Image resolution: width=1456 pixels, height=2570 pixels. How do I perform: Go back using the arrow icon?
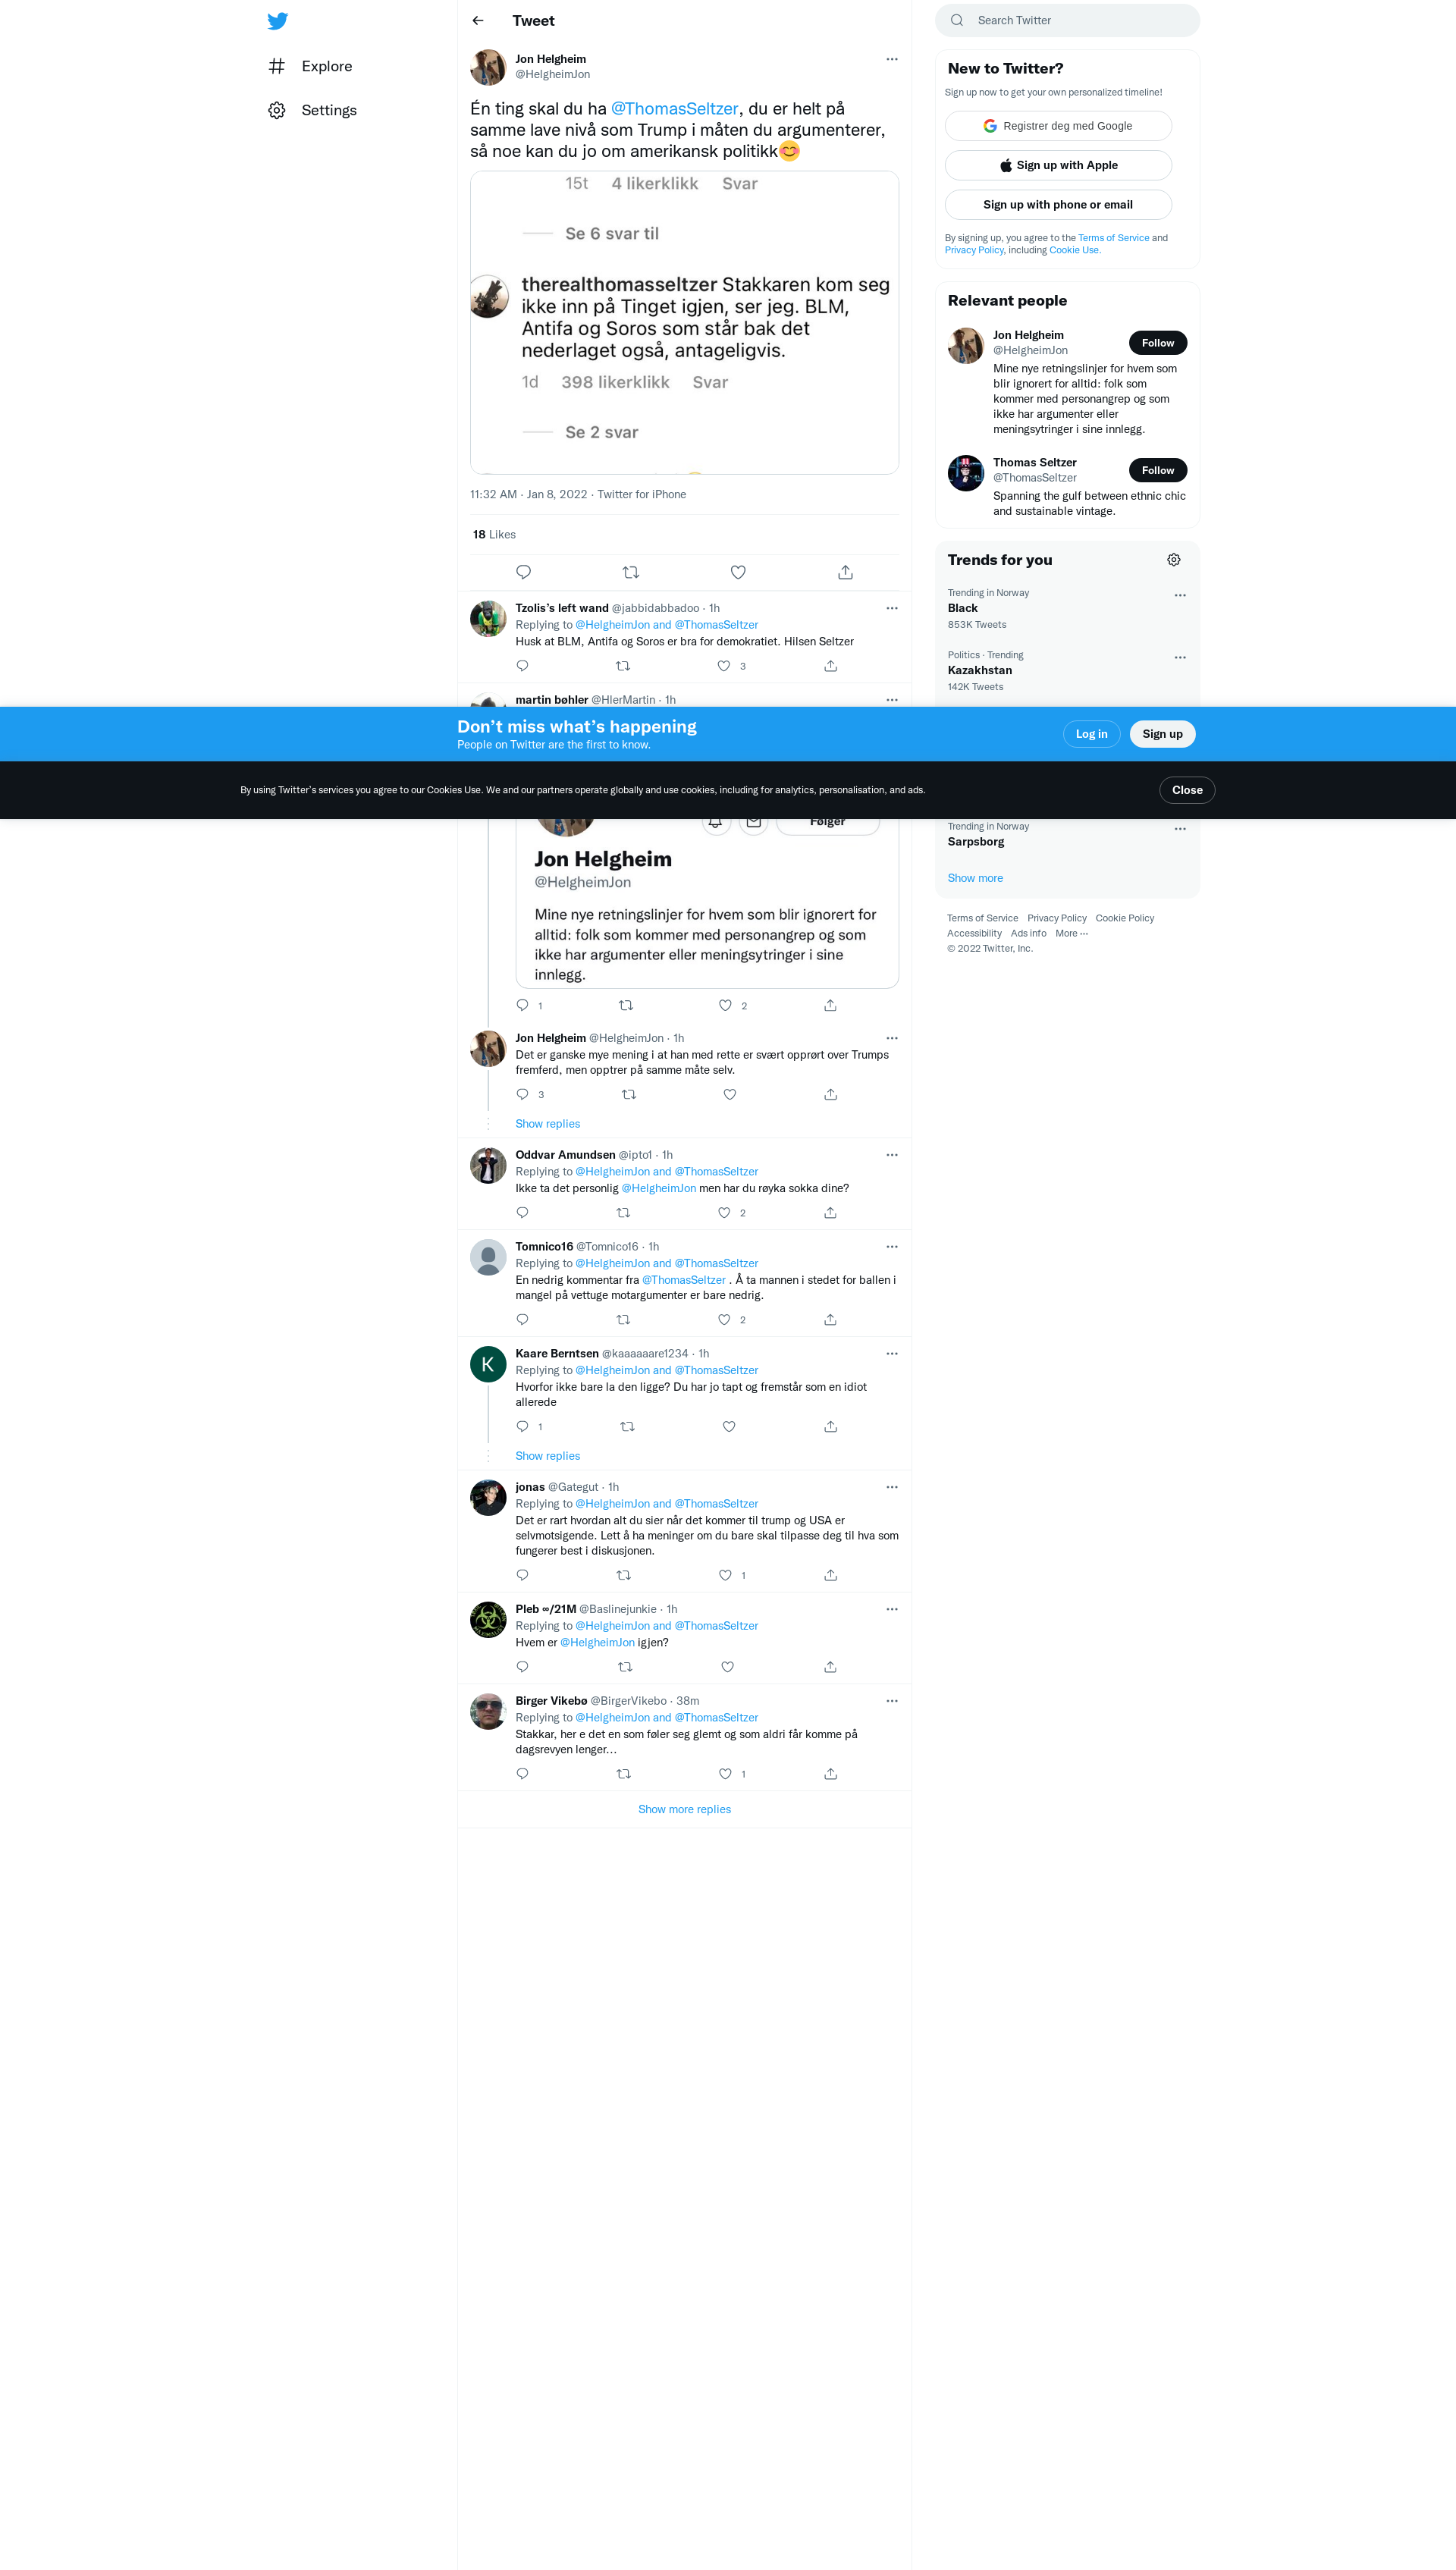(478, 21)
